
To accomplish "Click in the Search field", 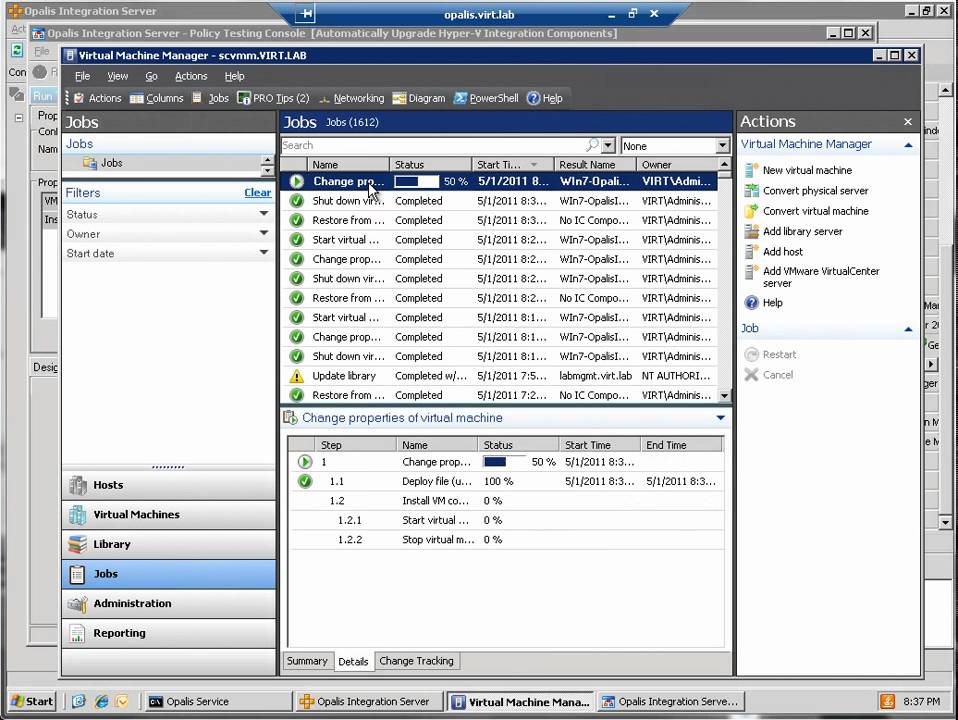I will pyautogui.click(x=433, y=145).
